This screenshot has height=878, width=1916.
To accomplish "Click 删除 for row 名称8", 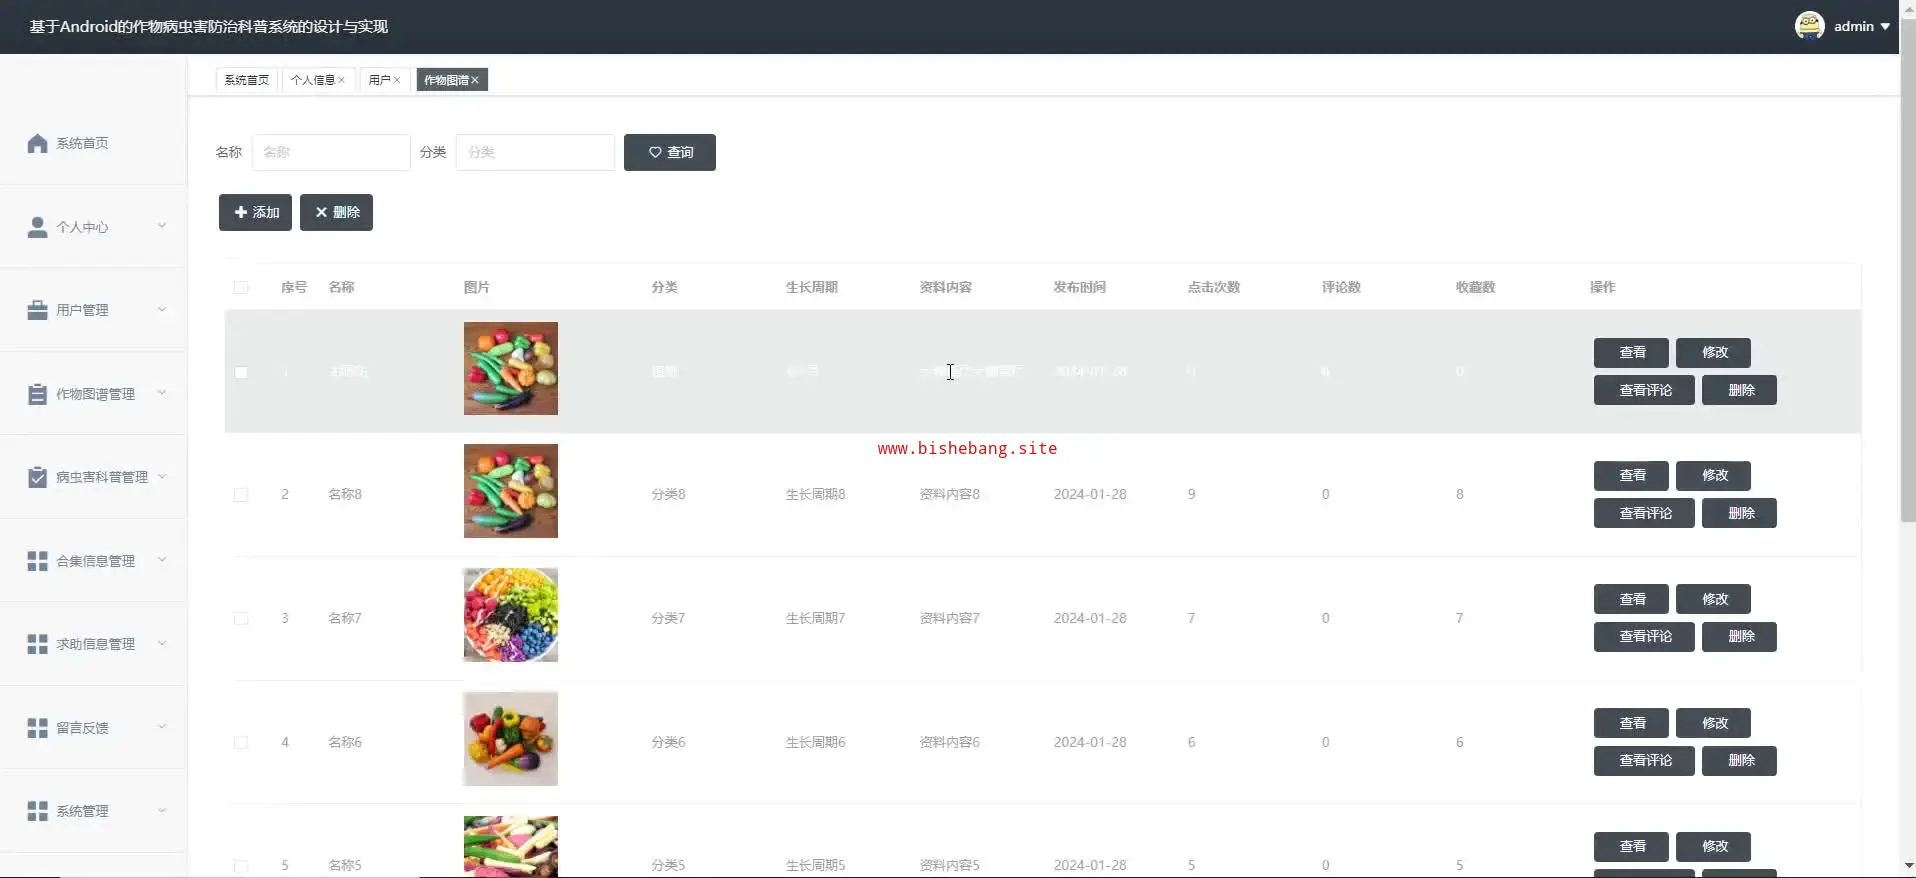I will pyautogui.click(x=1739, y=513).
